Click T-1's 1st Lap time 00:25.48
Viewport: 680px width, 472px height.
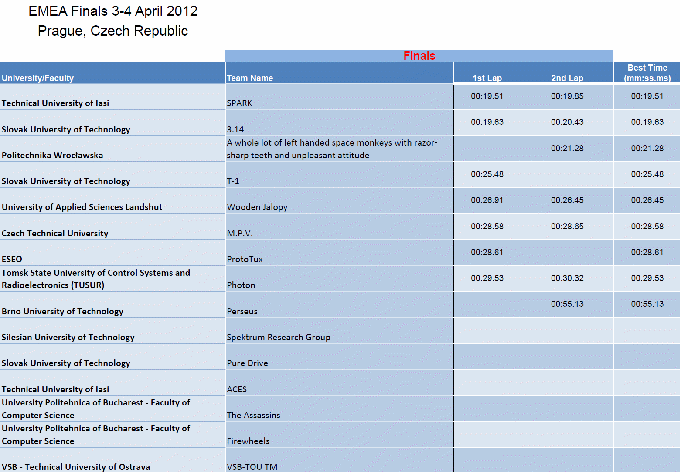(487, 174)
